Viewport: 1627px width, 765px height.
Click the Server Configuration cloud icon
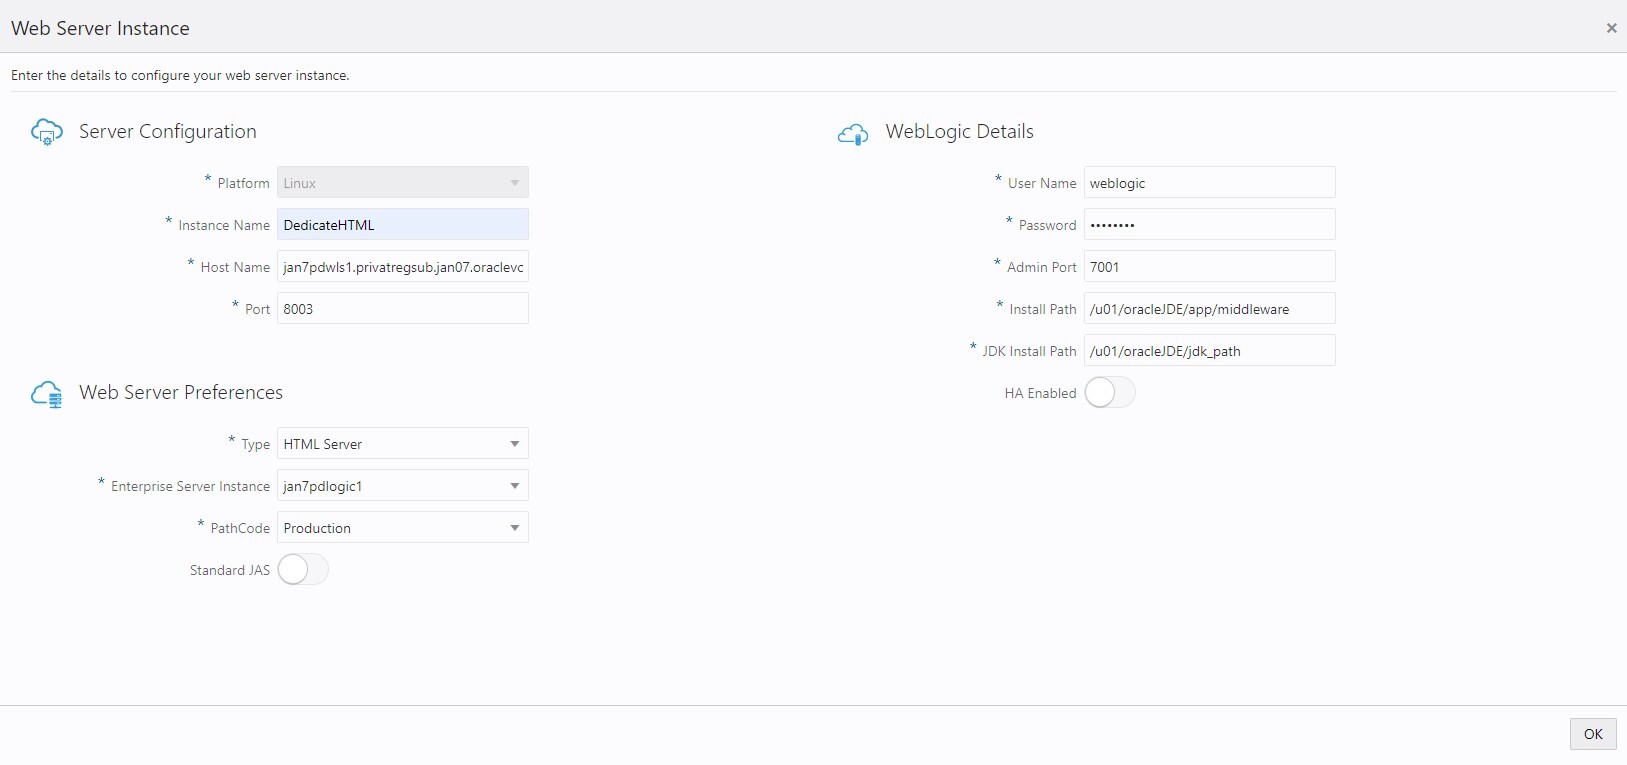tap(47, 132)
